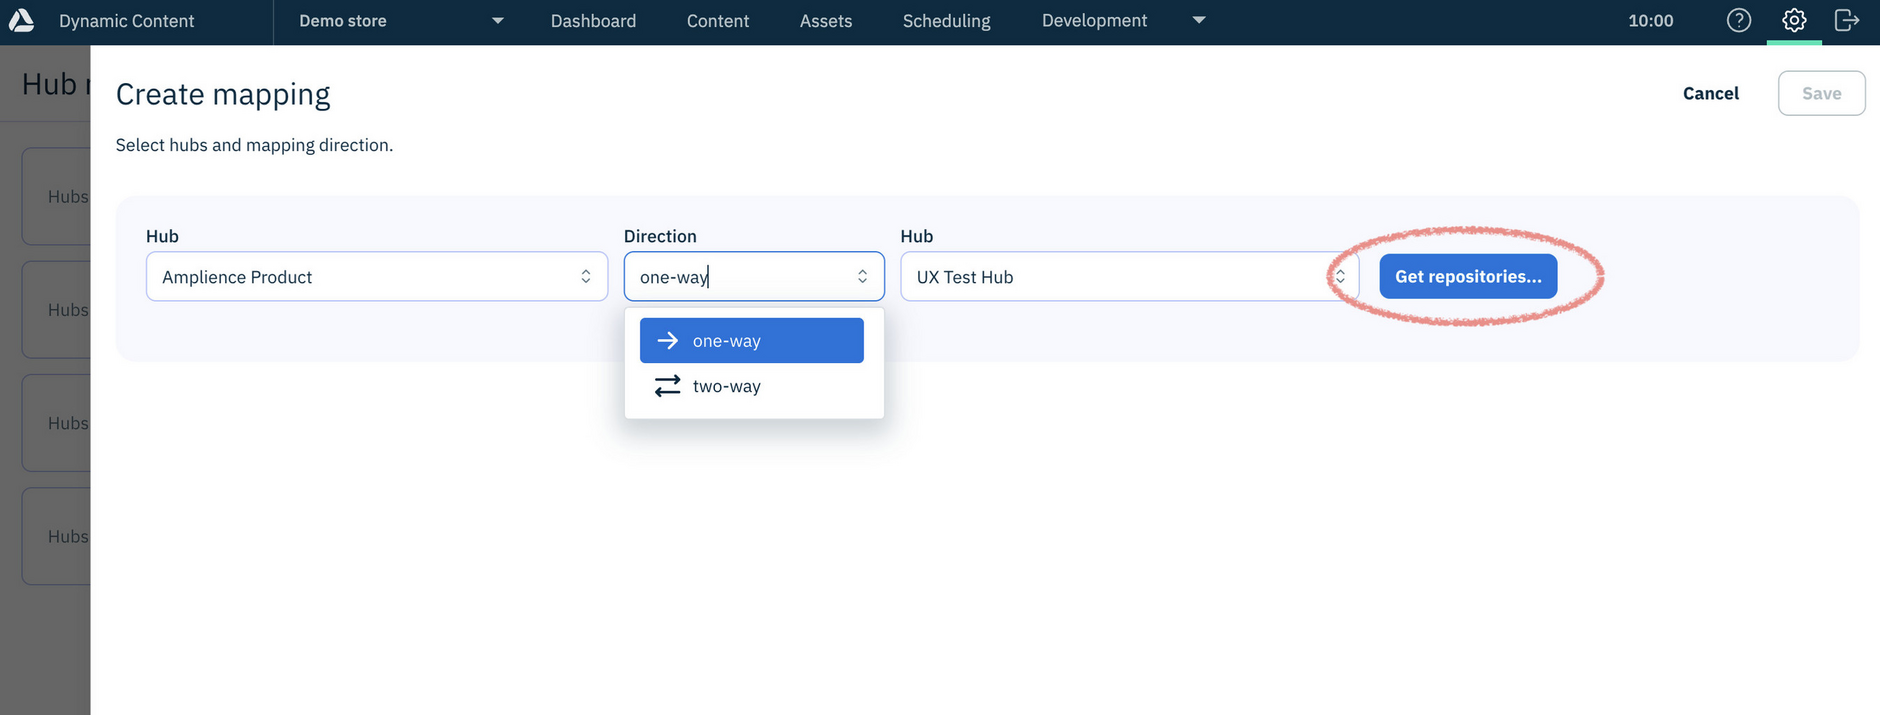
Task: Switch to the Scheduling tab
Action: click(x=946, y=21)
